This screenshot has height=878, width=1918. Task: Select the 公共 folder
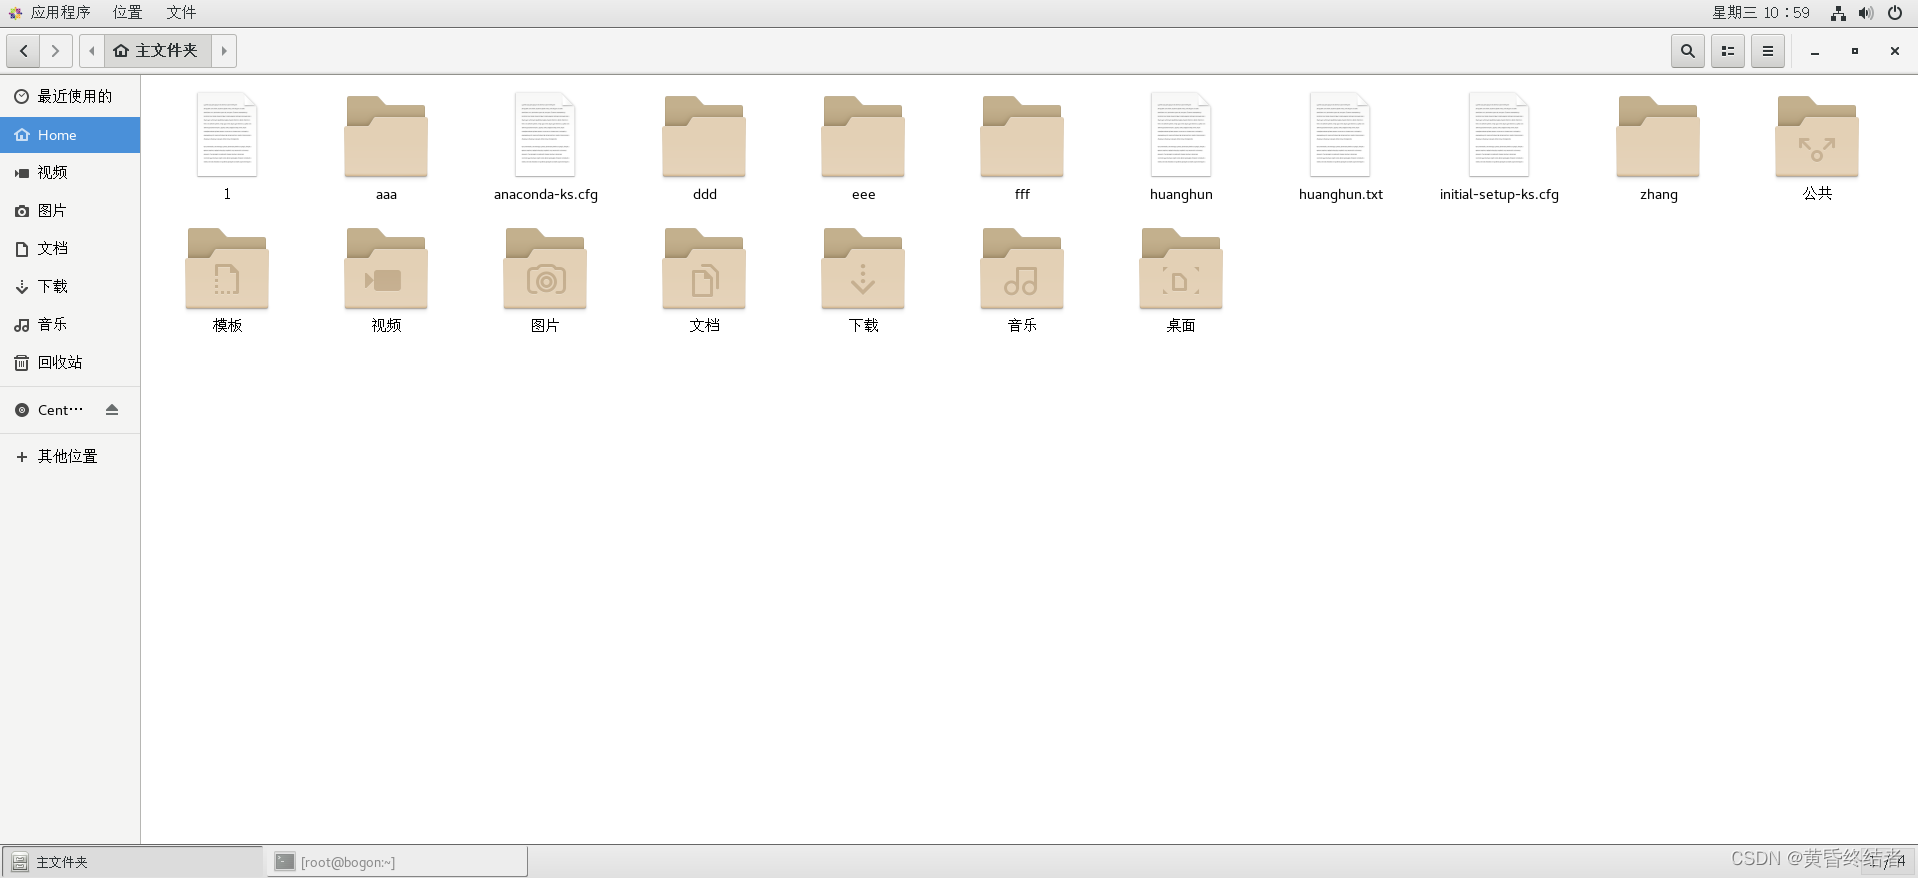tap(1817, 147)
